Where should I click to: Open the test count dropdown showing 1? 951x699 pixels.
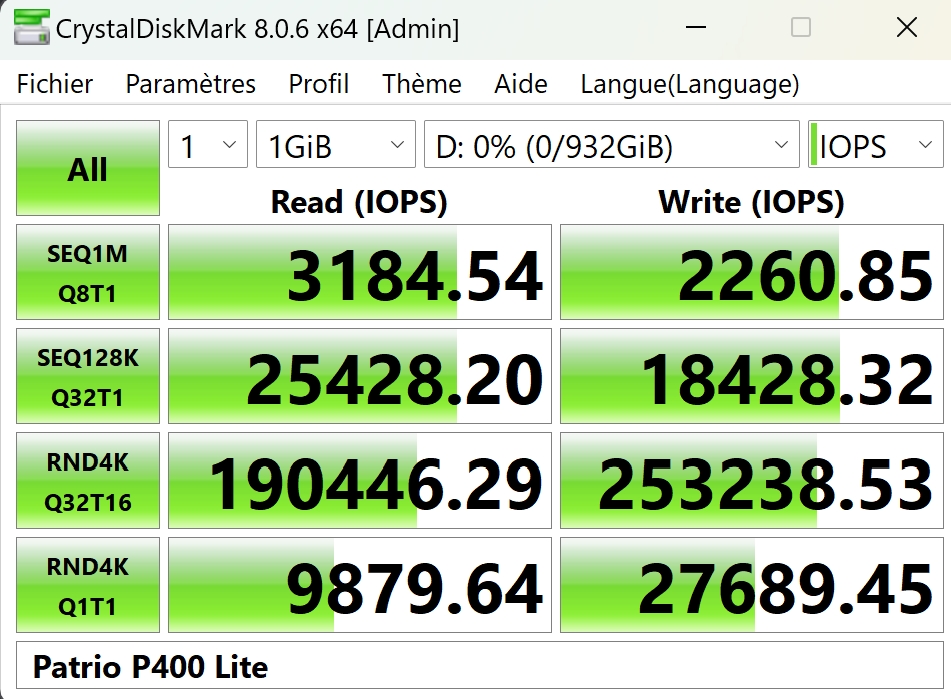[207, 148]
